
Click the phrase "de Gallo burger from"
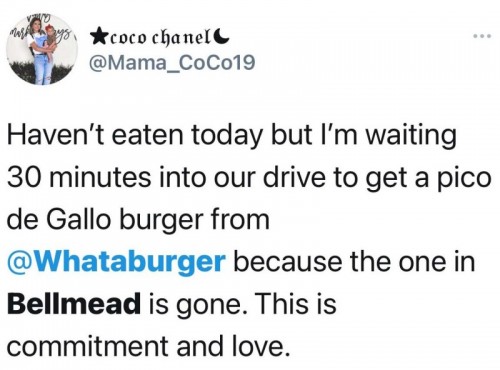click(x=138, y=220)
